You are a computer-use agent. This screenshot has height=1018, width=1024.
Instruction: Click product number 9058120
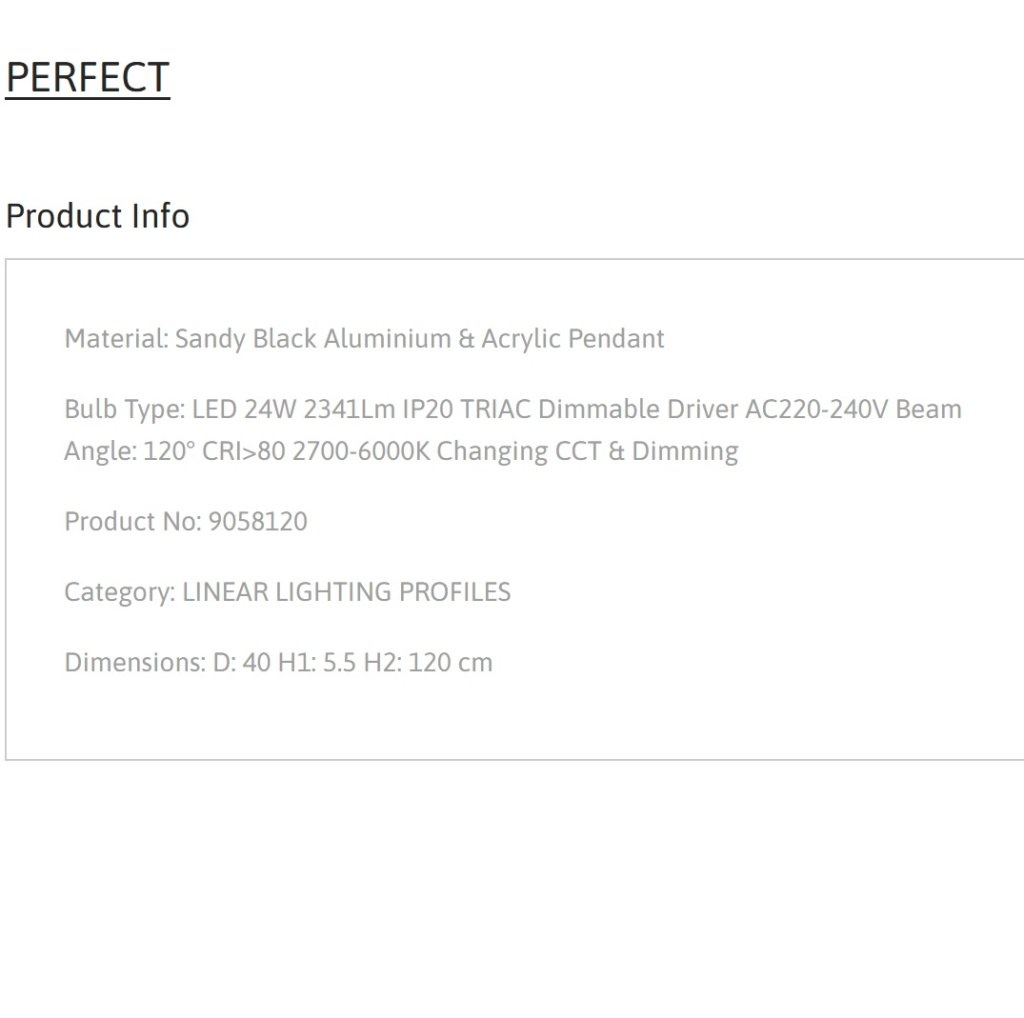[258, 522]
